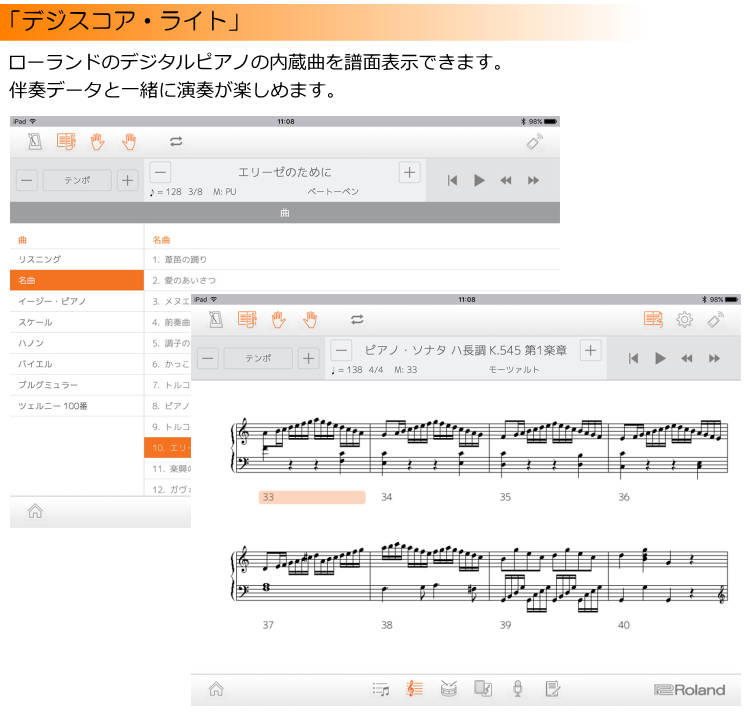Choose song number 11 in the list
This screenshot has height=718, width=750.
coord(168,469)
